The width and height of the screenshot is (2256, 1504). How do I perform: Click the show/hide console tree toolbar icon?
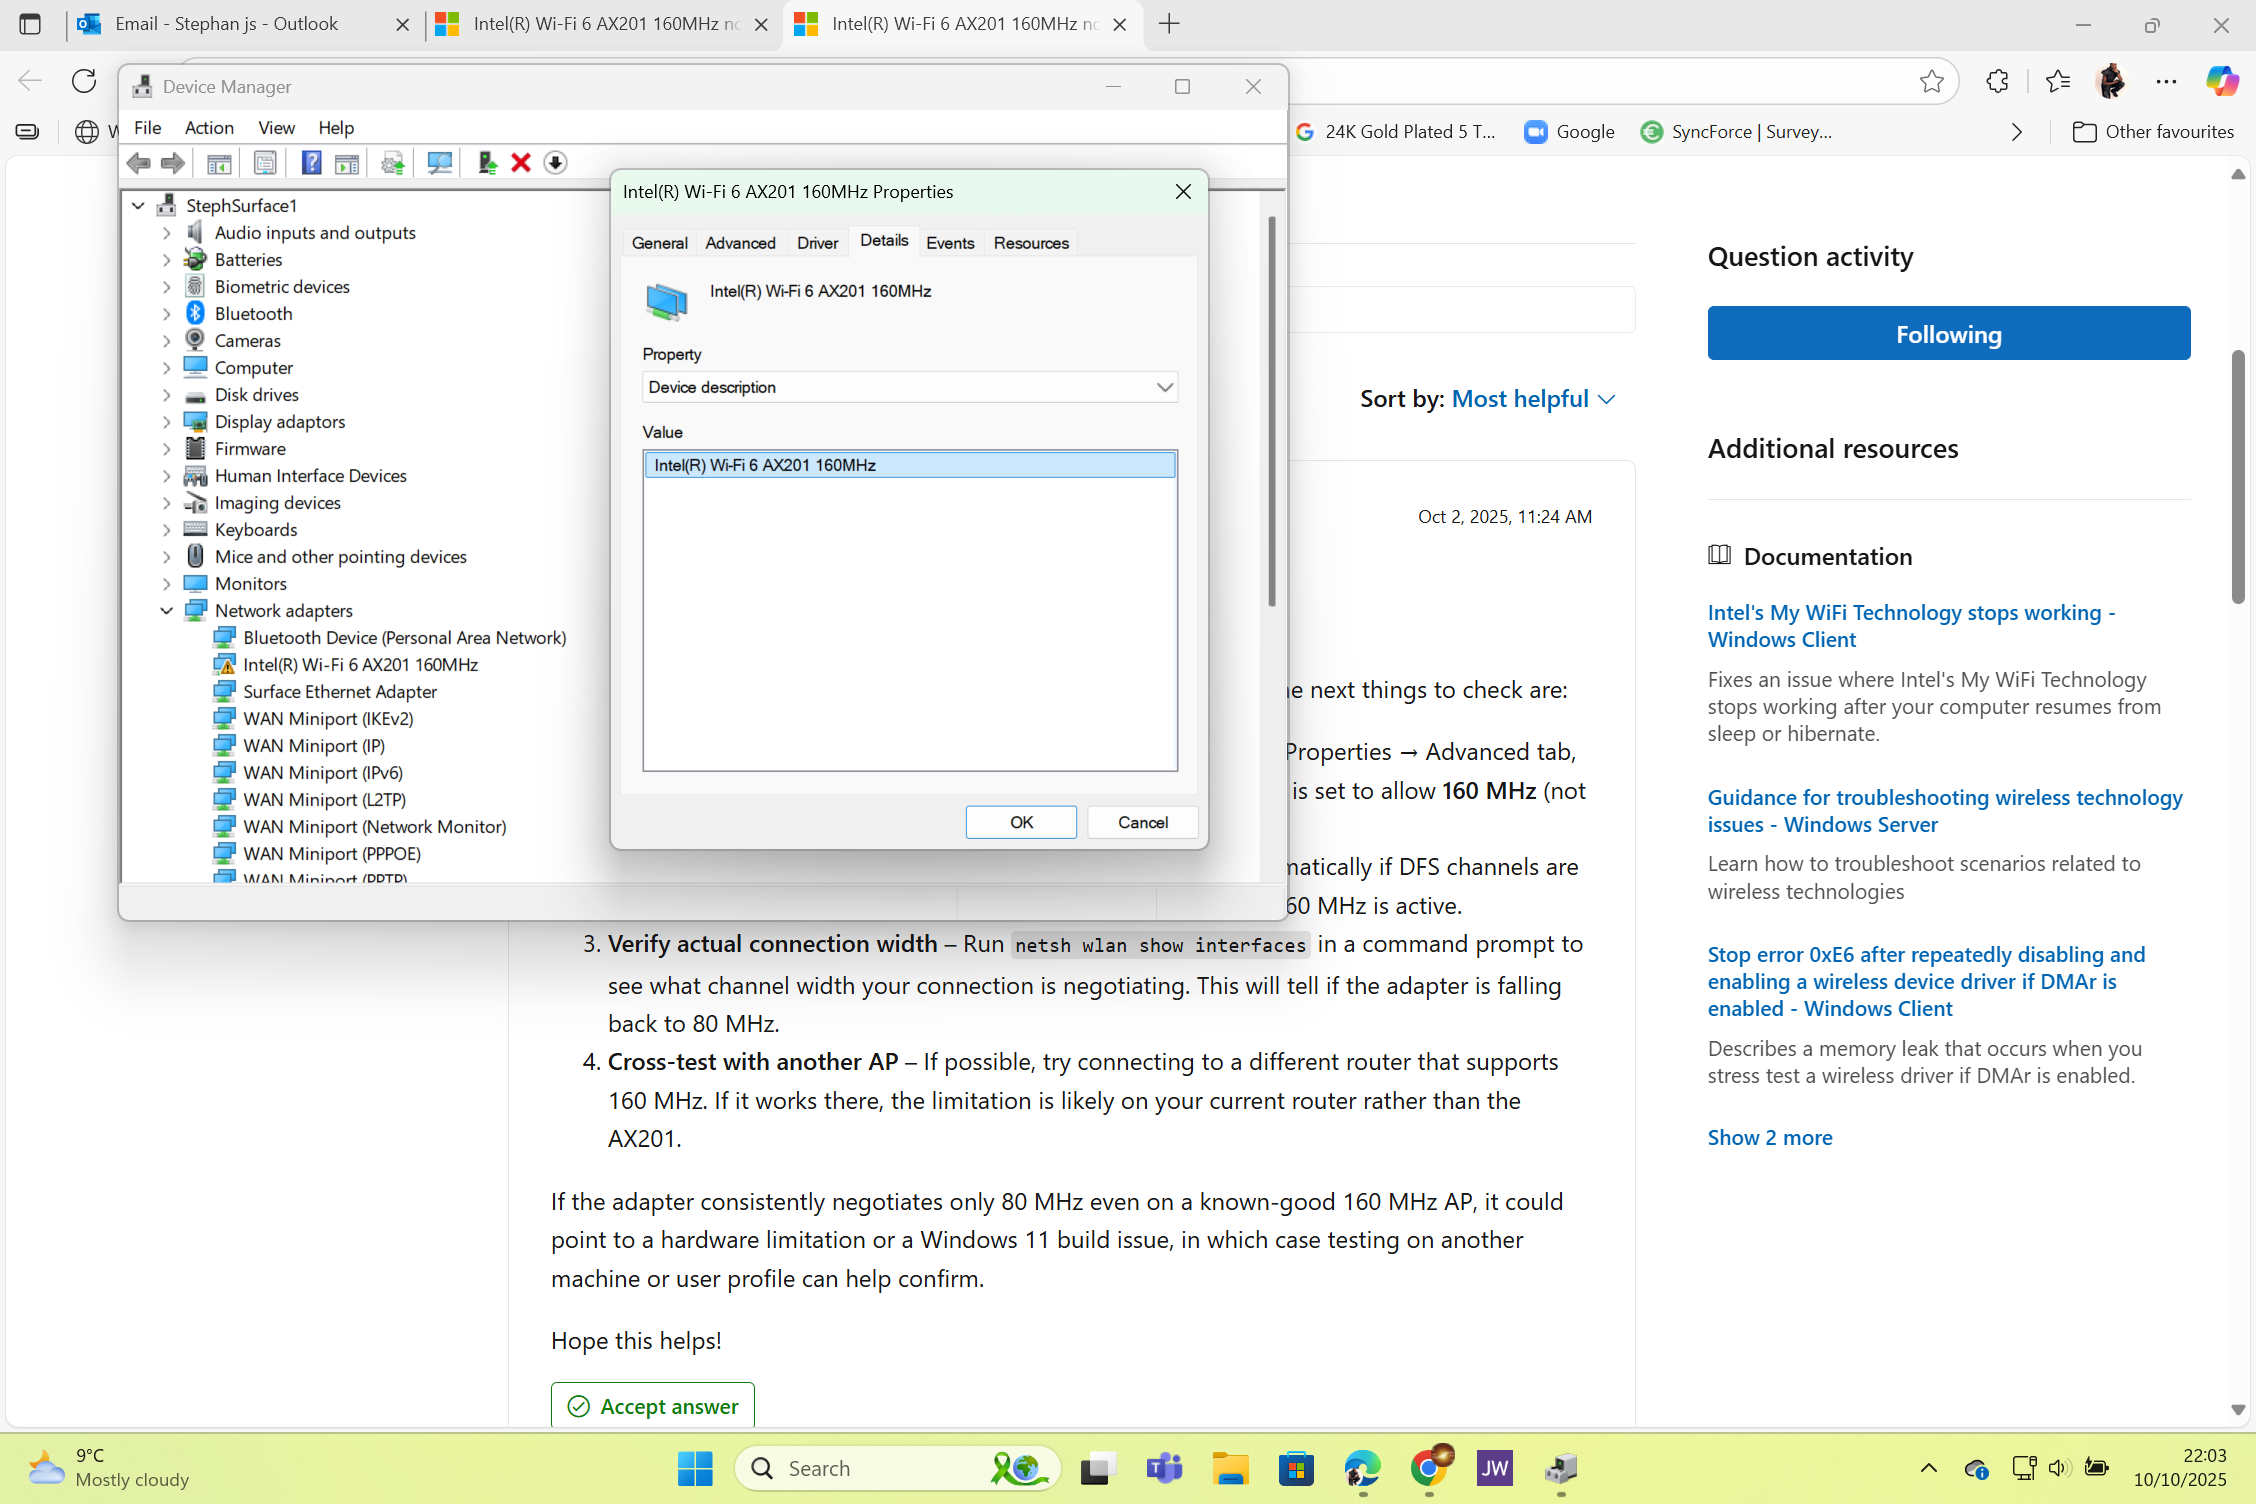point(219,163)
